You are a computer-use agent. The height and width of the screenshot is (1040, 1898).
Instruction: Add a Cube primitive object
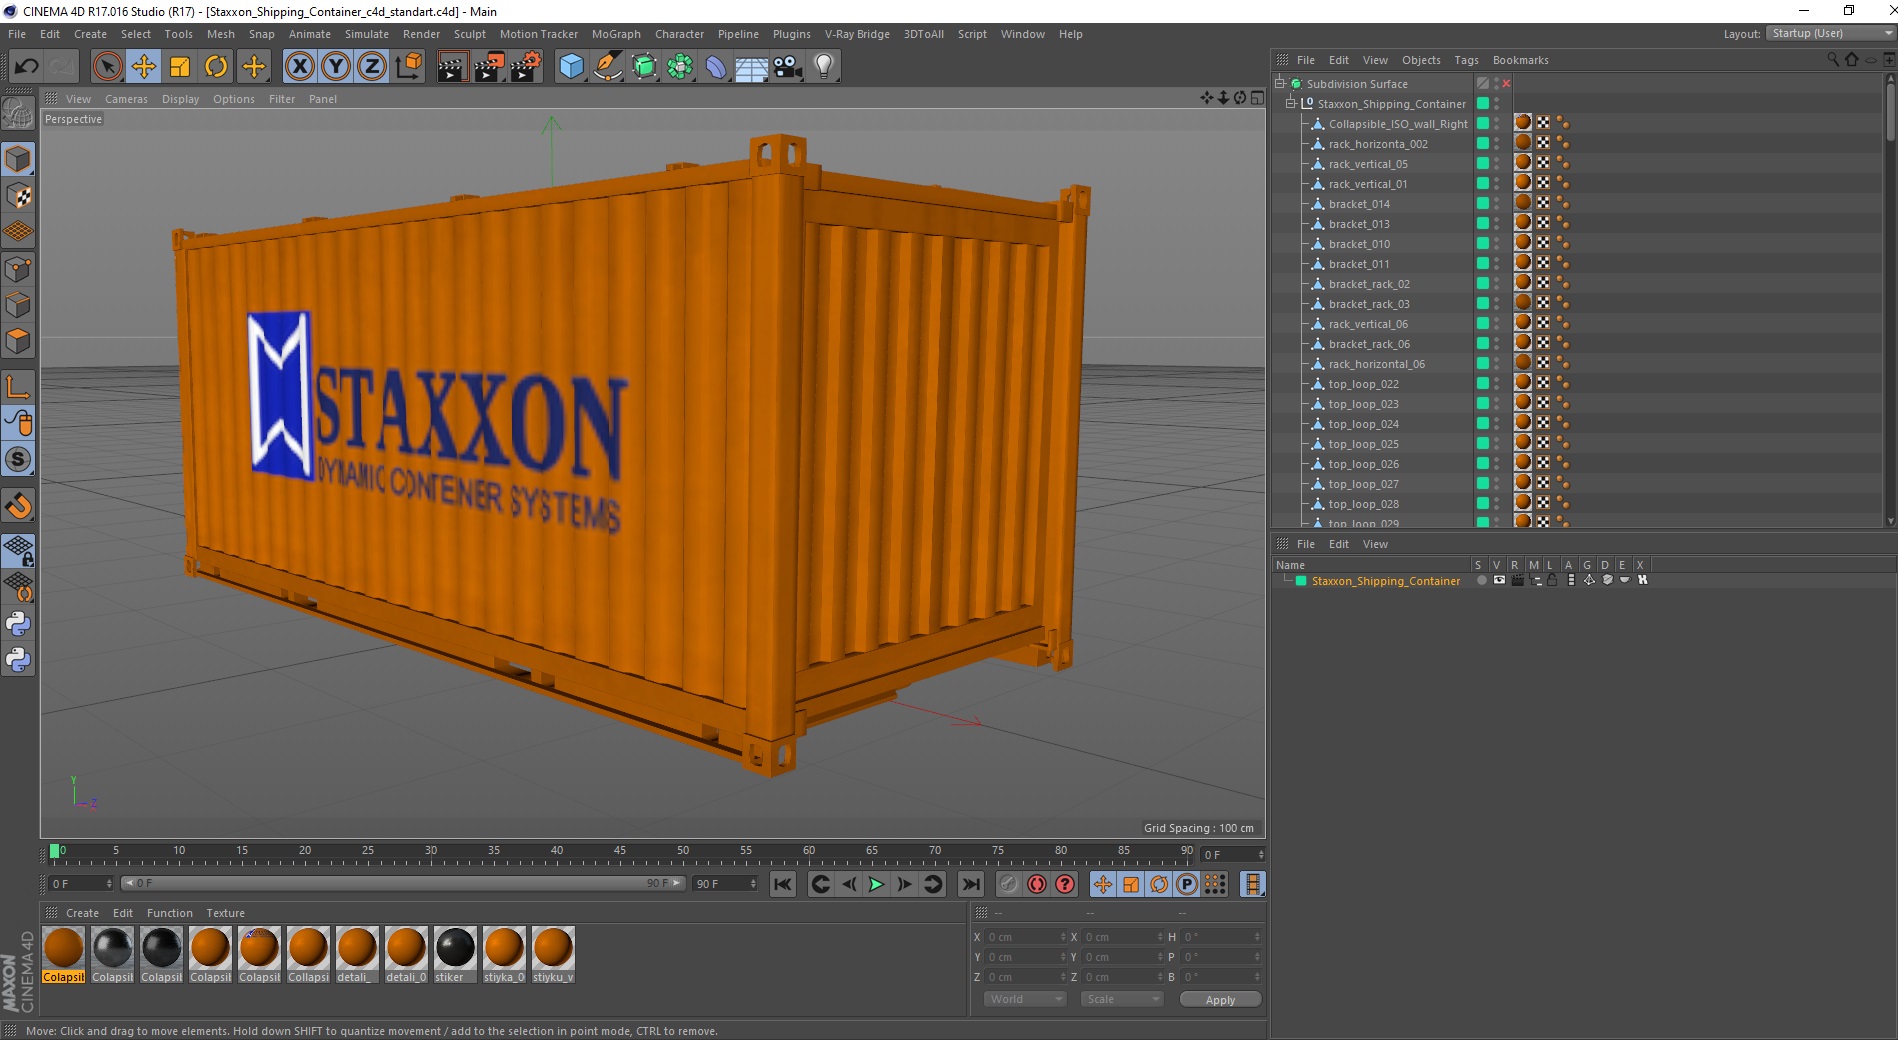[571, 67]
